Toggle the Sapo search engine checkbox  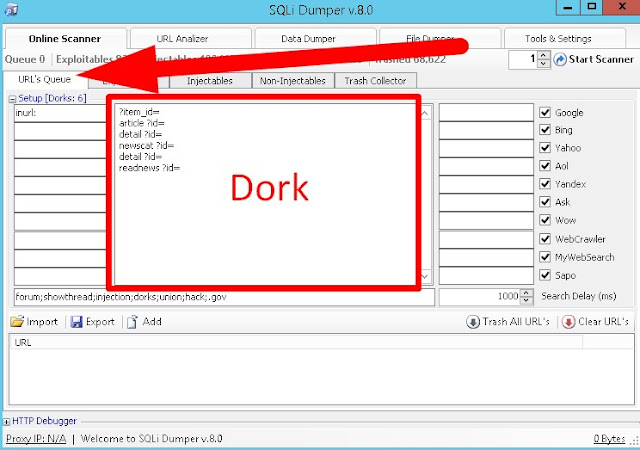tap(545, 275)
